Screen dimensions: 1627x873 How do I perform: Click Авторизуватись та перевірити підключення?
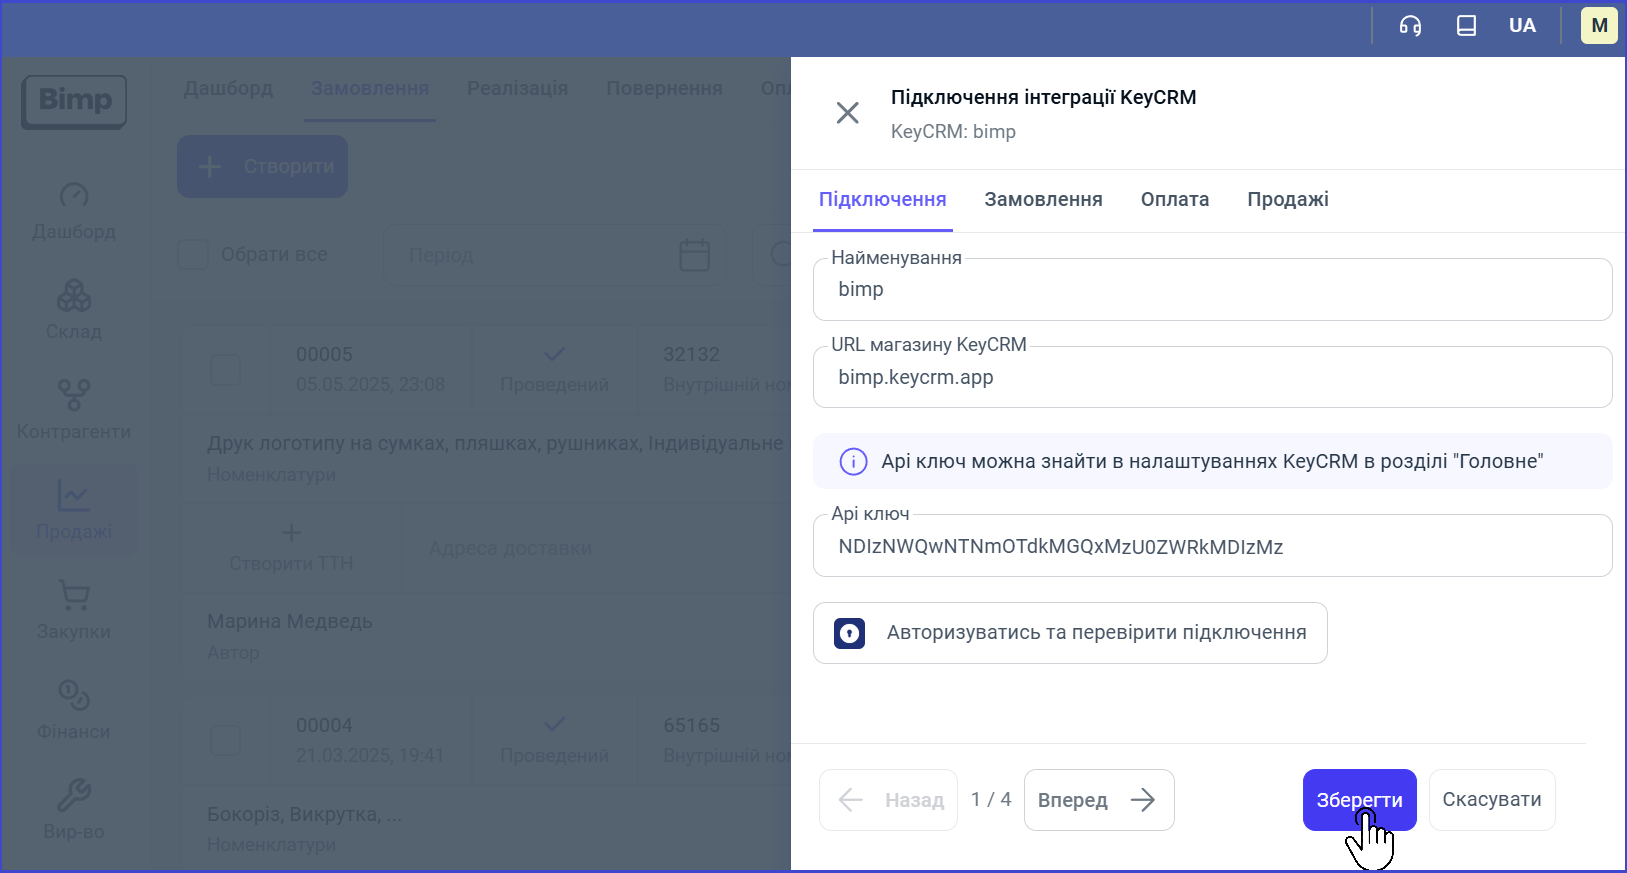tap(1070, 632)
